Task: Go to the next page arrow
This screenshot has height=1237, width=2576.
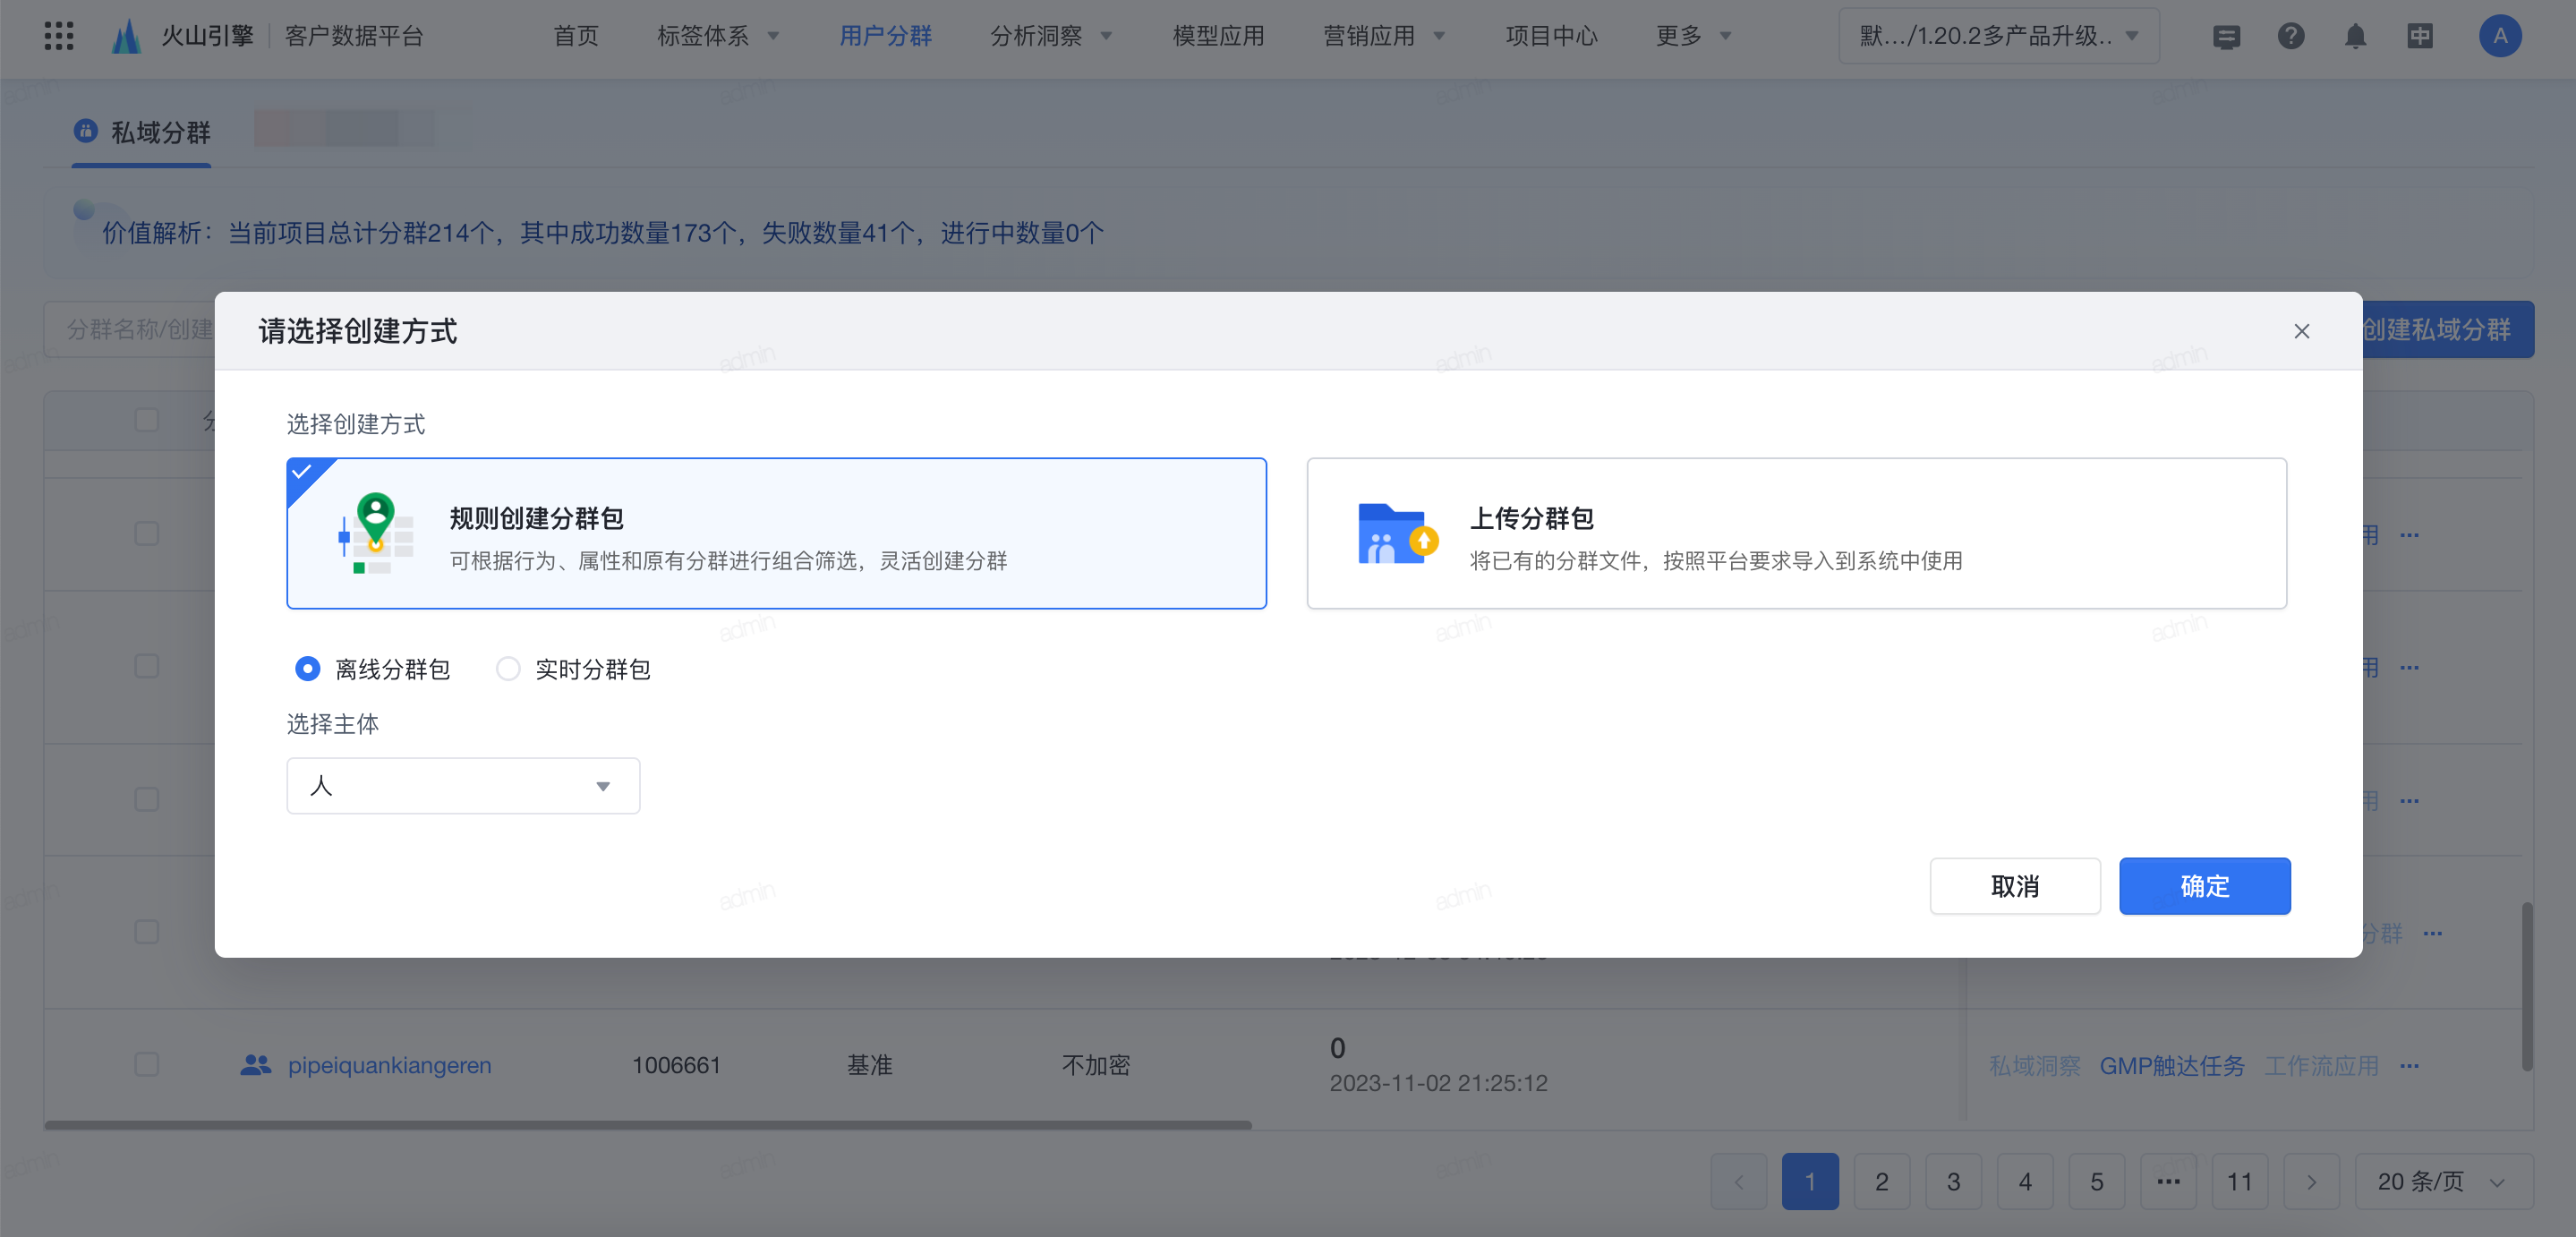Action: click(x=2311, y=1182)
